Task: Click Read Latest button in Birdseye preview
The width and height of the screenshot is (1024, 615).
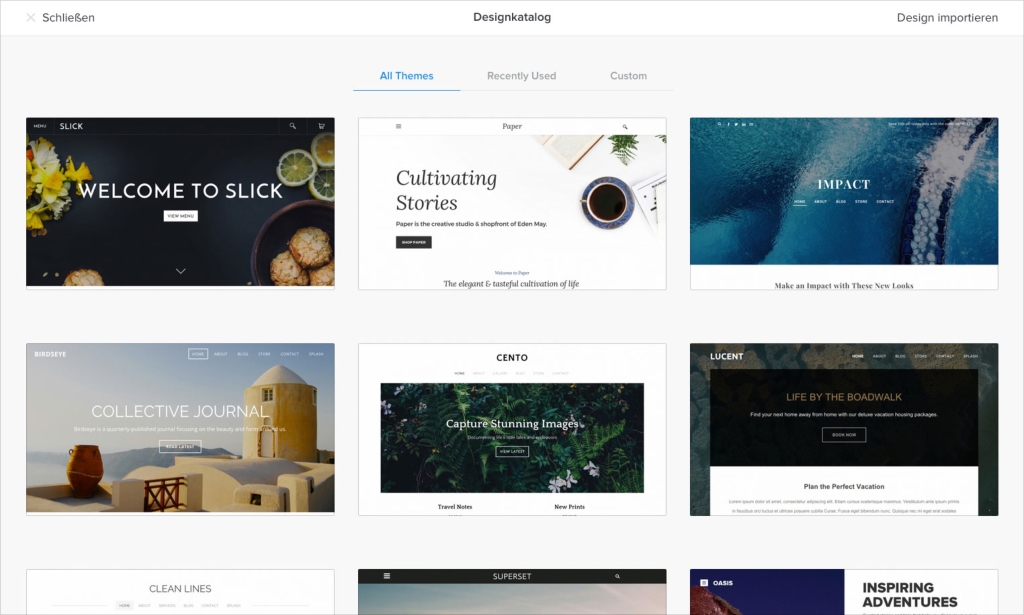Action: [x=180, y=447]
